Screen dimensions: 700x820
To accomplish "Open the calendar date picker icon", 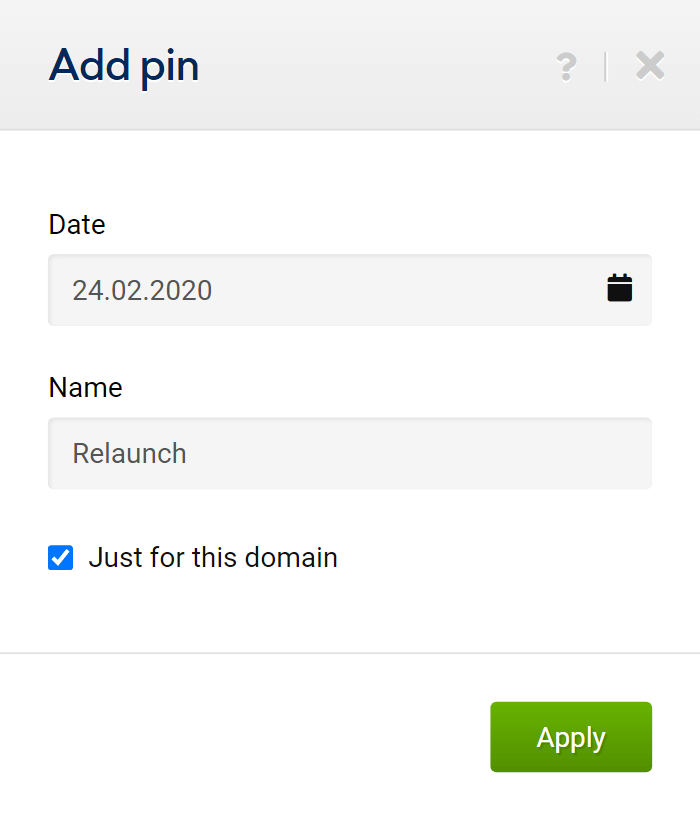I will click(x=619, y=288).
